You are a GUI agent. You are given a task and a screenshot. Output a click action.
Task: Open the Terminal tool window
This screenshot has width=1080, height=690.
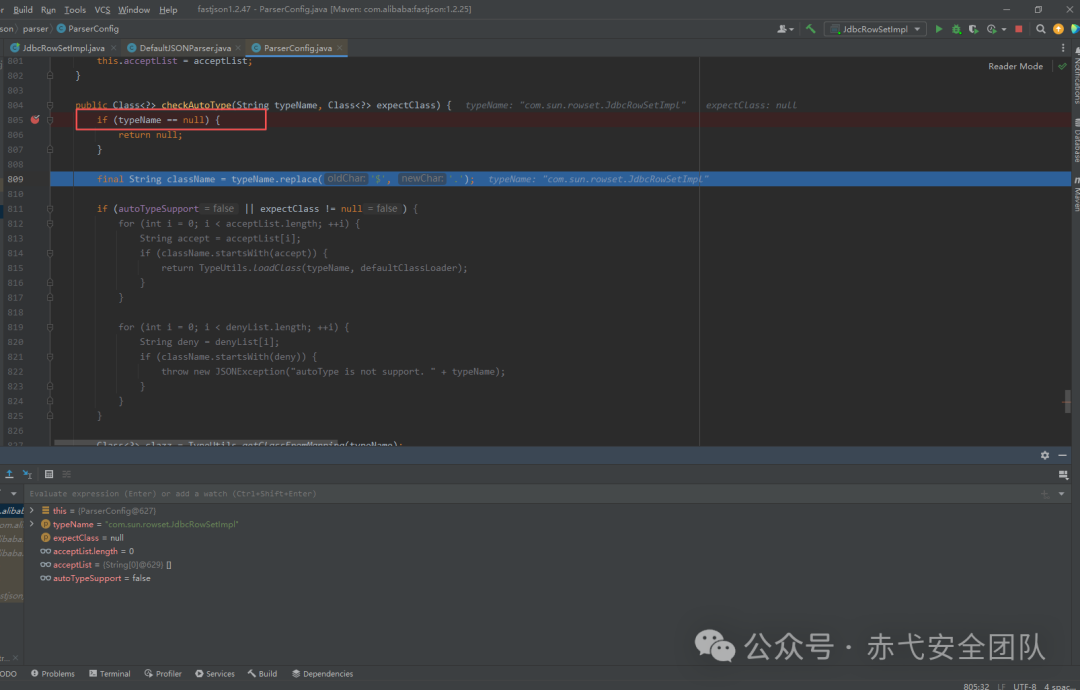coord(110,673)
